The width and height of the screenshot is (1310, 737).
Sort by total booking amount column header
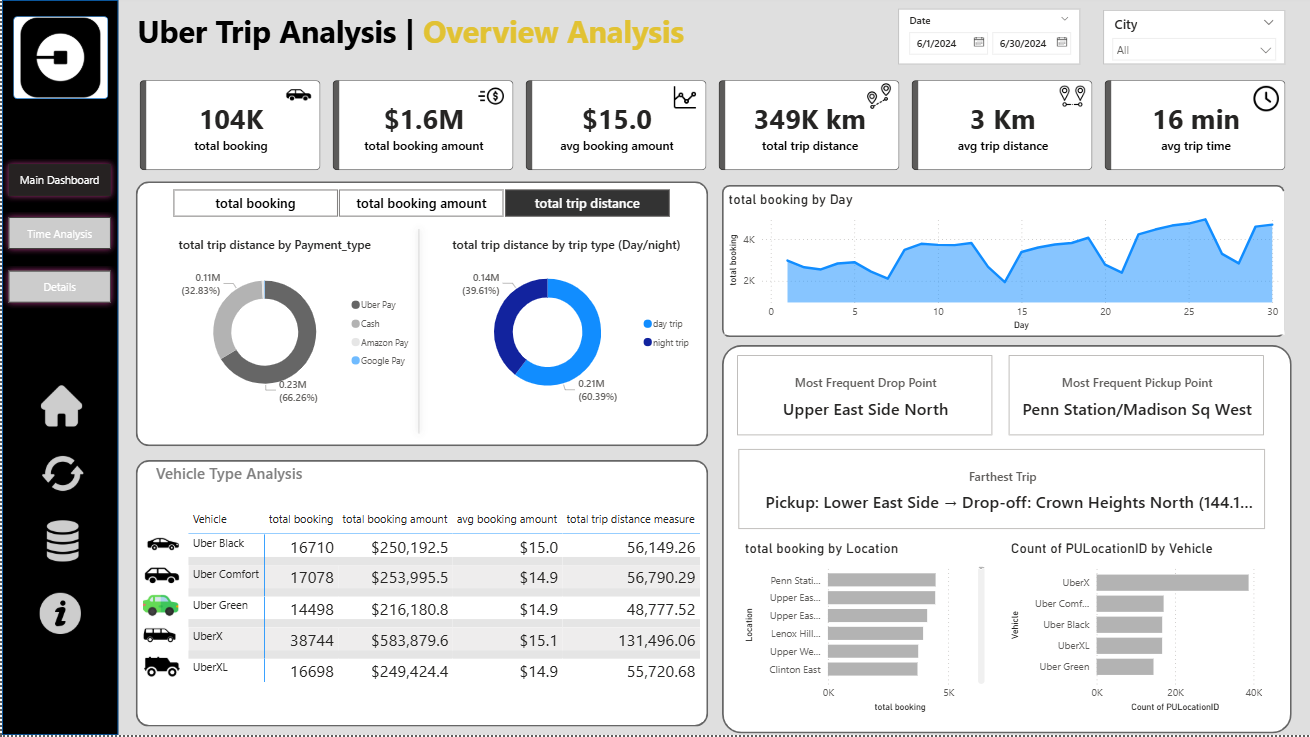[x=395, y=519]
